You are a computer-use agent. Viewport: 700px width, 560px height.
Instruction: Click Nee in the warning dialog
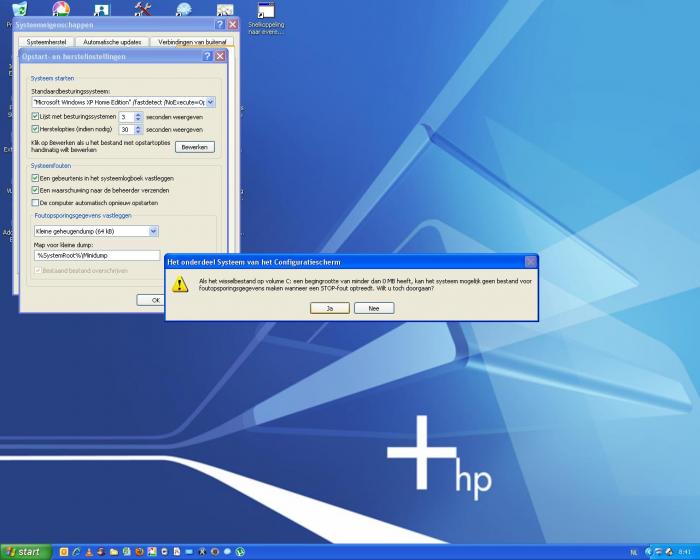point(374,308)
